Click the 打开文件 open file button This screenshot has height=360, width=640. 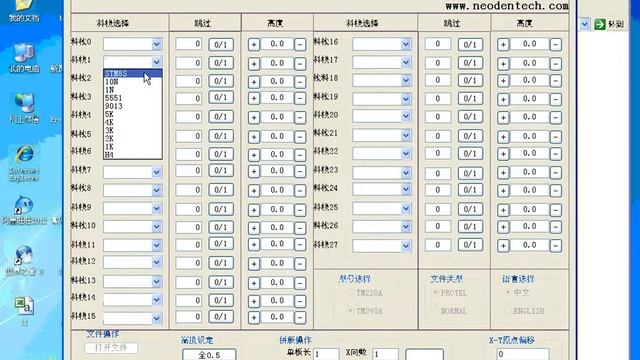(x=111, y=348)
